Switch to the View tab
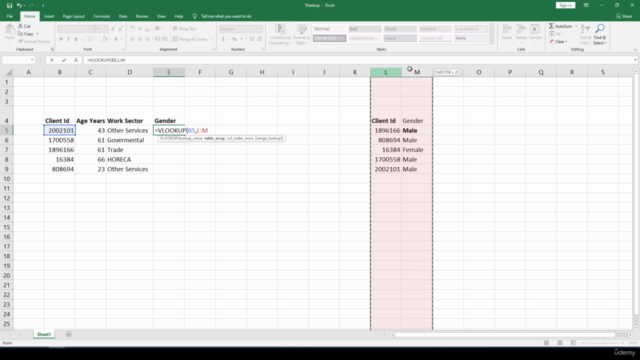Viewport: 640px width, 360px height. (x=161, y=16)
